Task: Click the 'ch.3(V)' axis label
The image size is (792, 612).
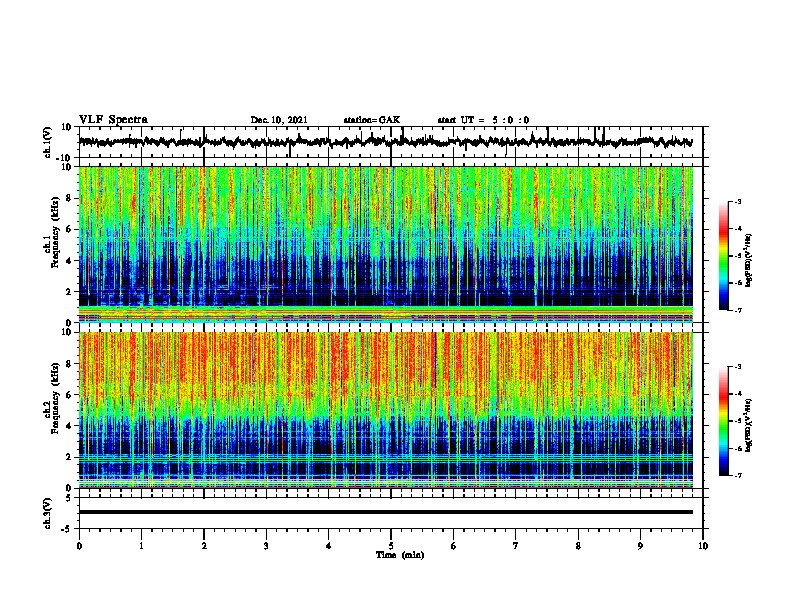Action: [x=48, y=514]
